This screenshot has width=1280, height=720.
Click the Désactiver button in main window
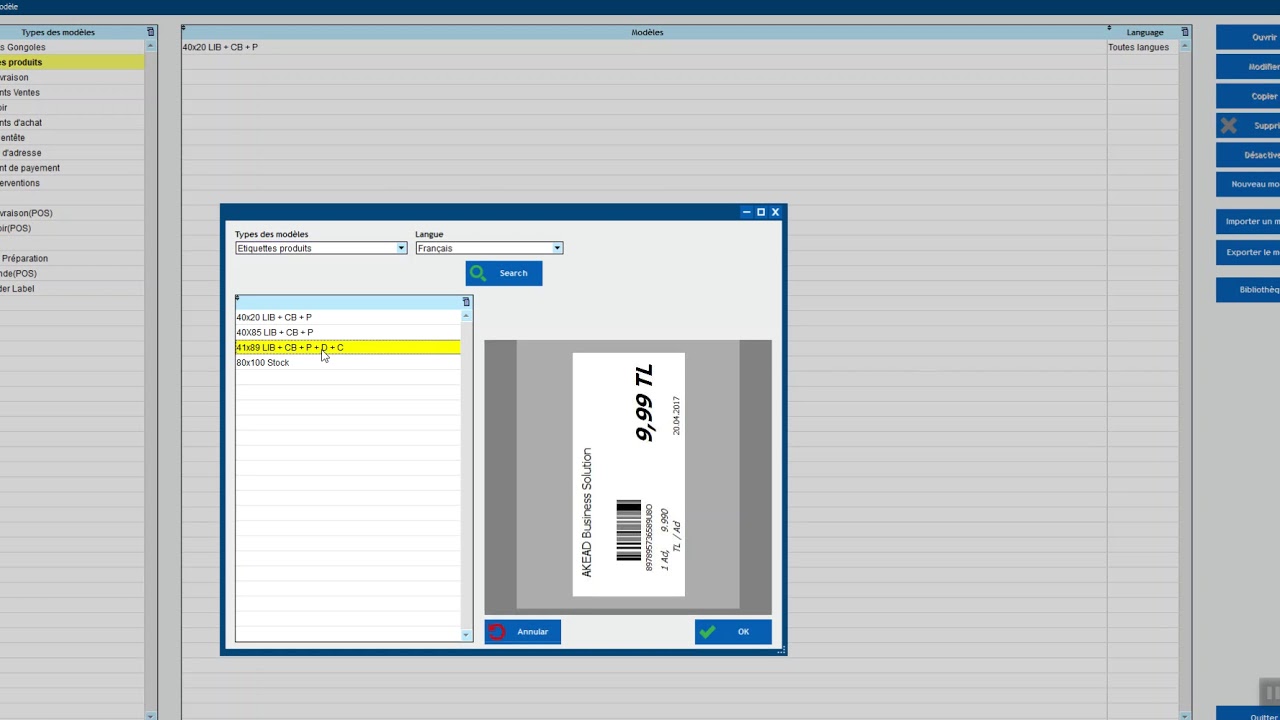coord(1248,155)
